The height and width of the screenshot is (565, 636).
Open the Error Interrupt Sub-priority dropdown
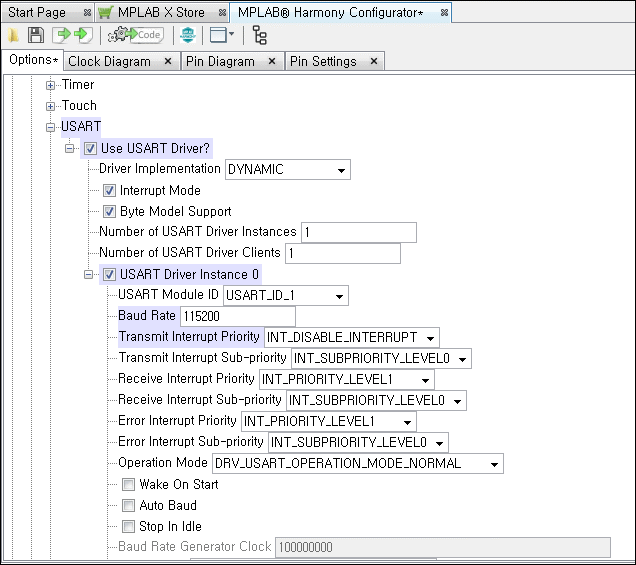pyautogui.click(x=358, y=443)
